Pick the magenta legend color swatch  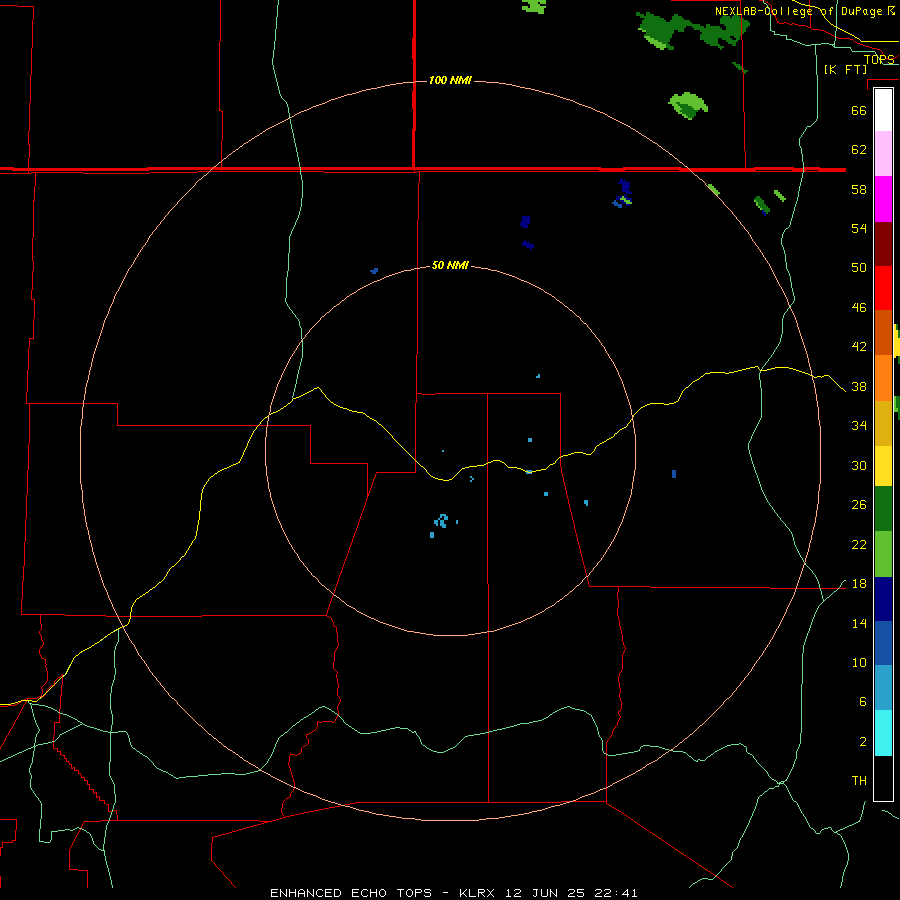883,199
